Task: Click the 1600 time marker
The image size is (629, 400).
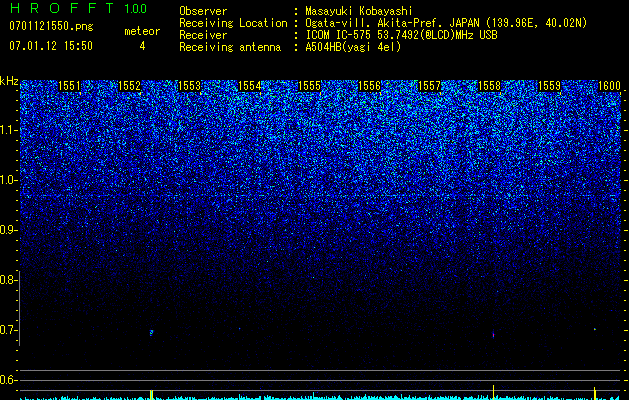Action: tap(609, 86)
